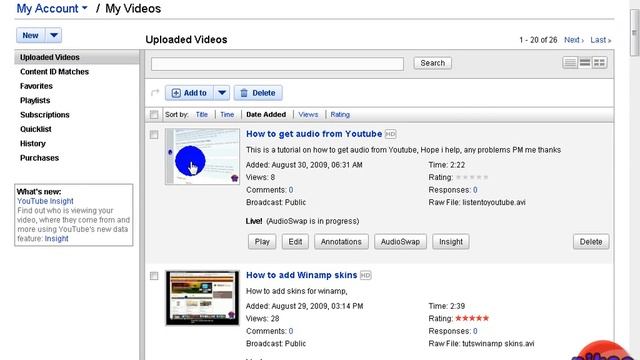Open the How to add Winamp skins title
This screenshot has height=360, width=640.
(x=302, y=275)
